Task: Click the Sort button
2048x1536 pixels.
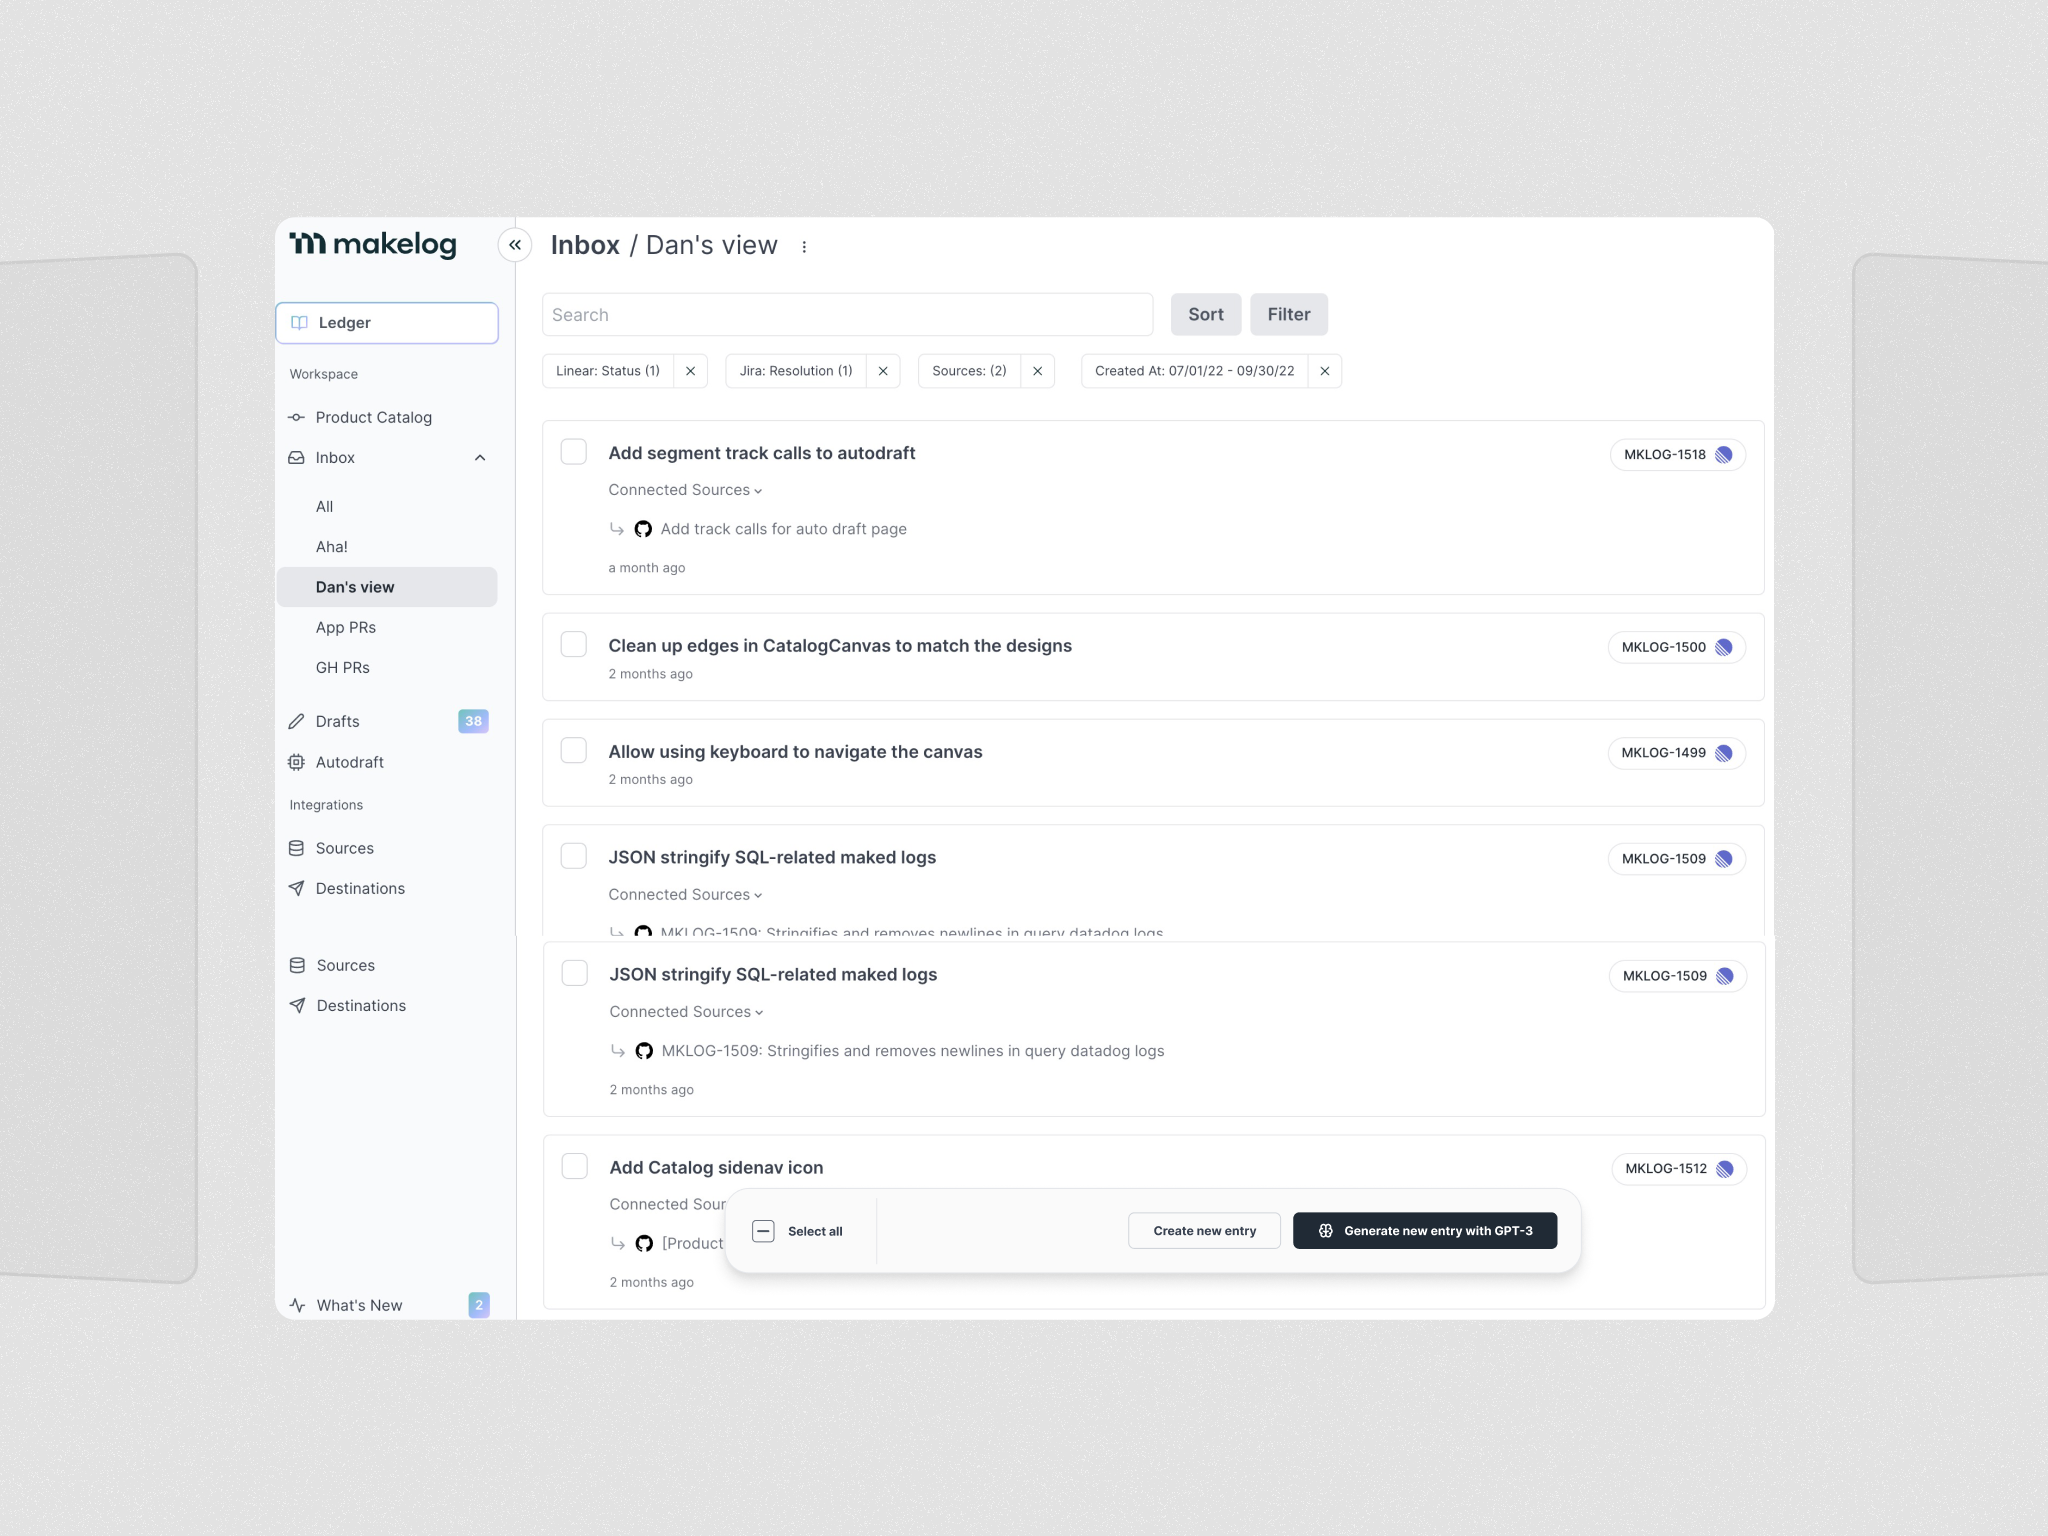Action: point(1205,314)
